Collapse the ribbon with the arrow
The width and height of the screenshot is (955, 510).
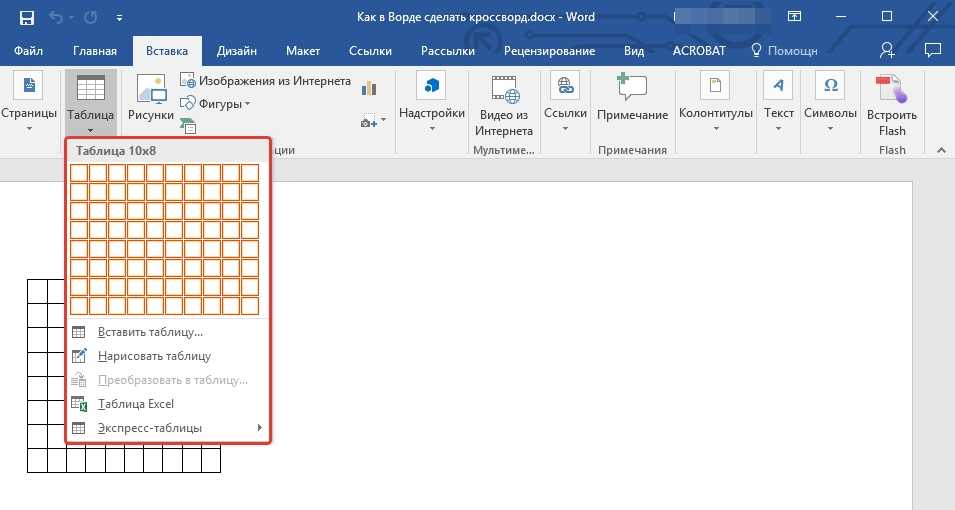940,150
